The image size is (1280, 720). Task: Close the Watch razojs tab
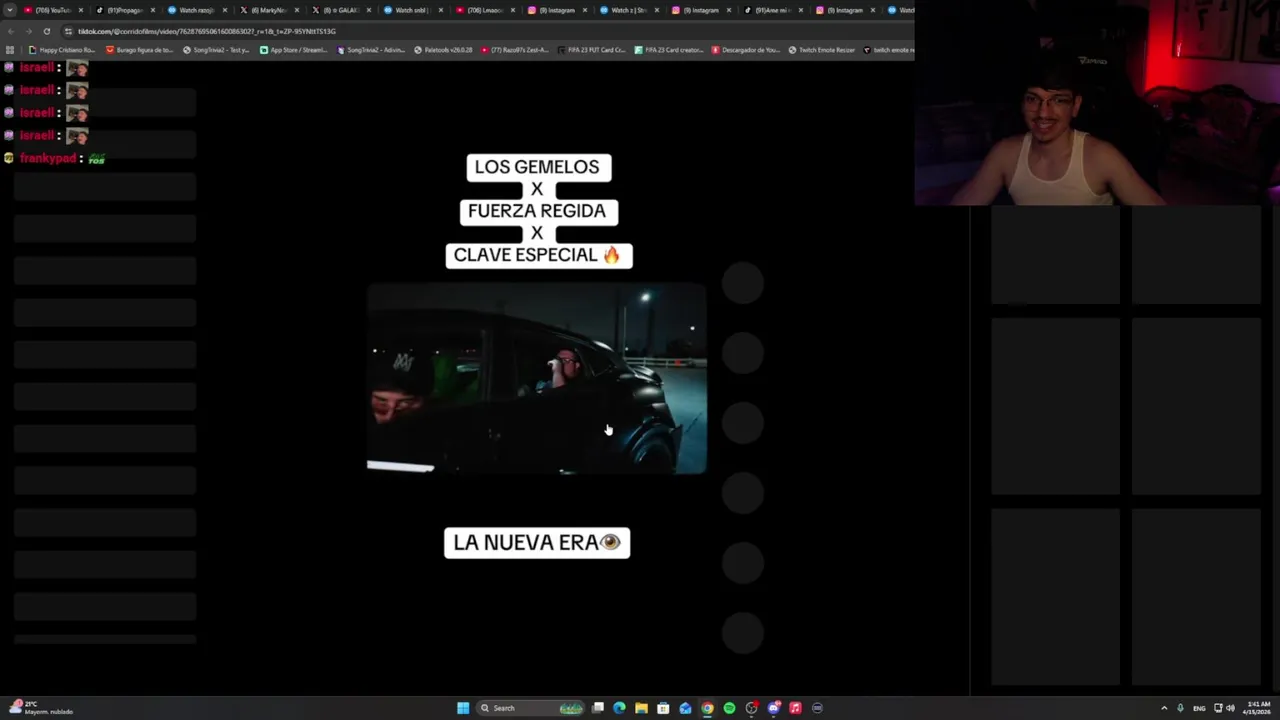pos(225,10)
